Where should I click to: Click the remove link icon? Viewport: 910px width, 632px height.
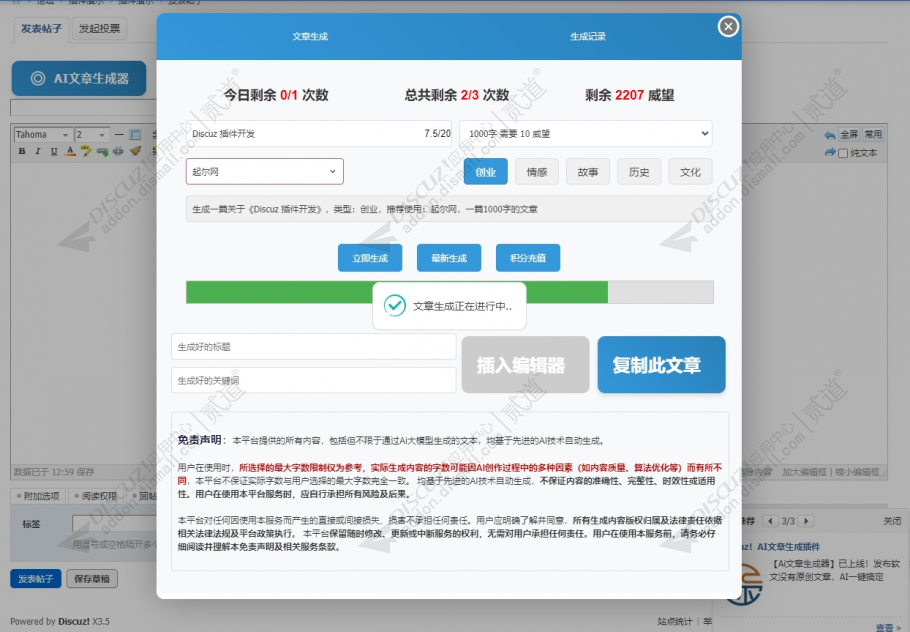pyautogui.click(x=118, y=151)
